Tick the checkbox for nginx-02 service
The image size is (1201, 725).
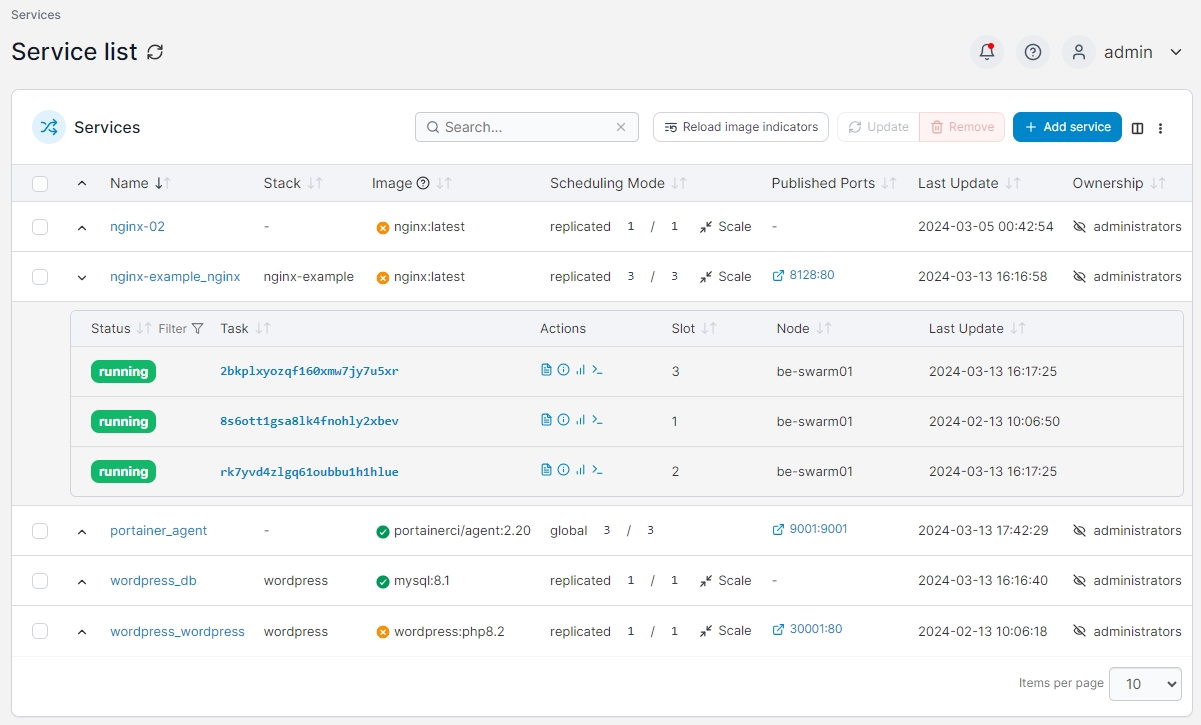click(x=40, y=227)
